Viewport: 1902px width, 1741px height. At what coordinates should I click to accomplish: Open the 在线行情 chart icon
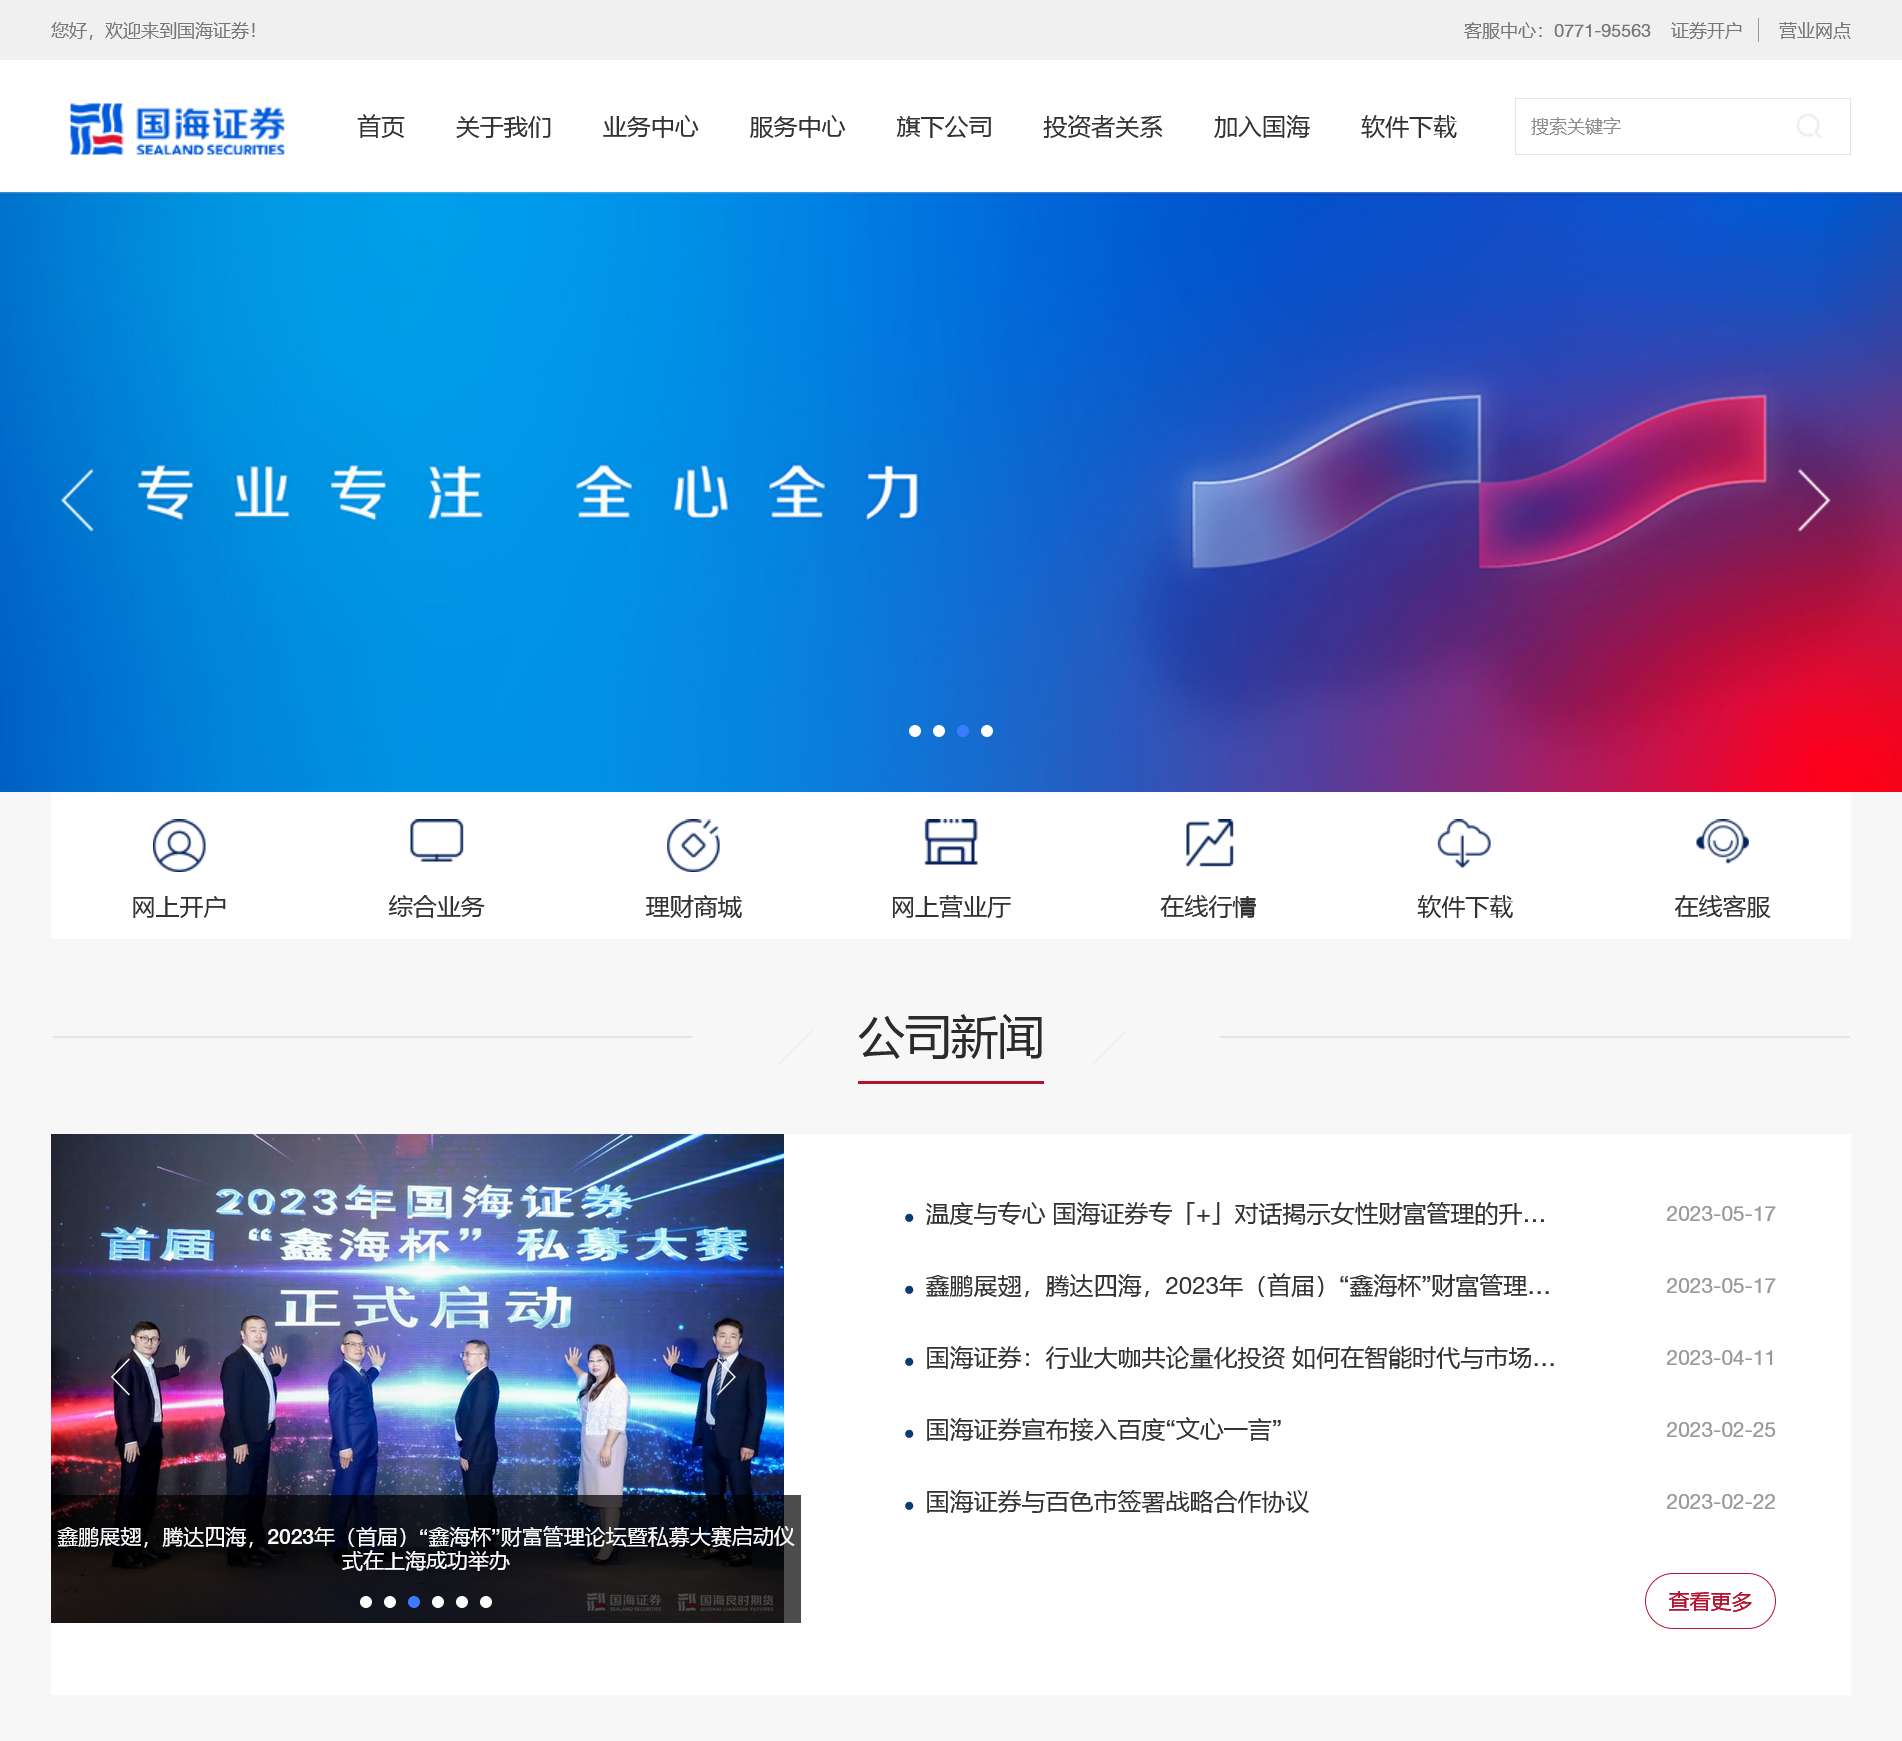(x=1208, y=843)
